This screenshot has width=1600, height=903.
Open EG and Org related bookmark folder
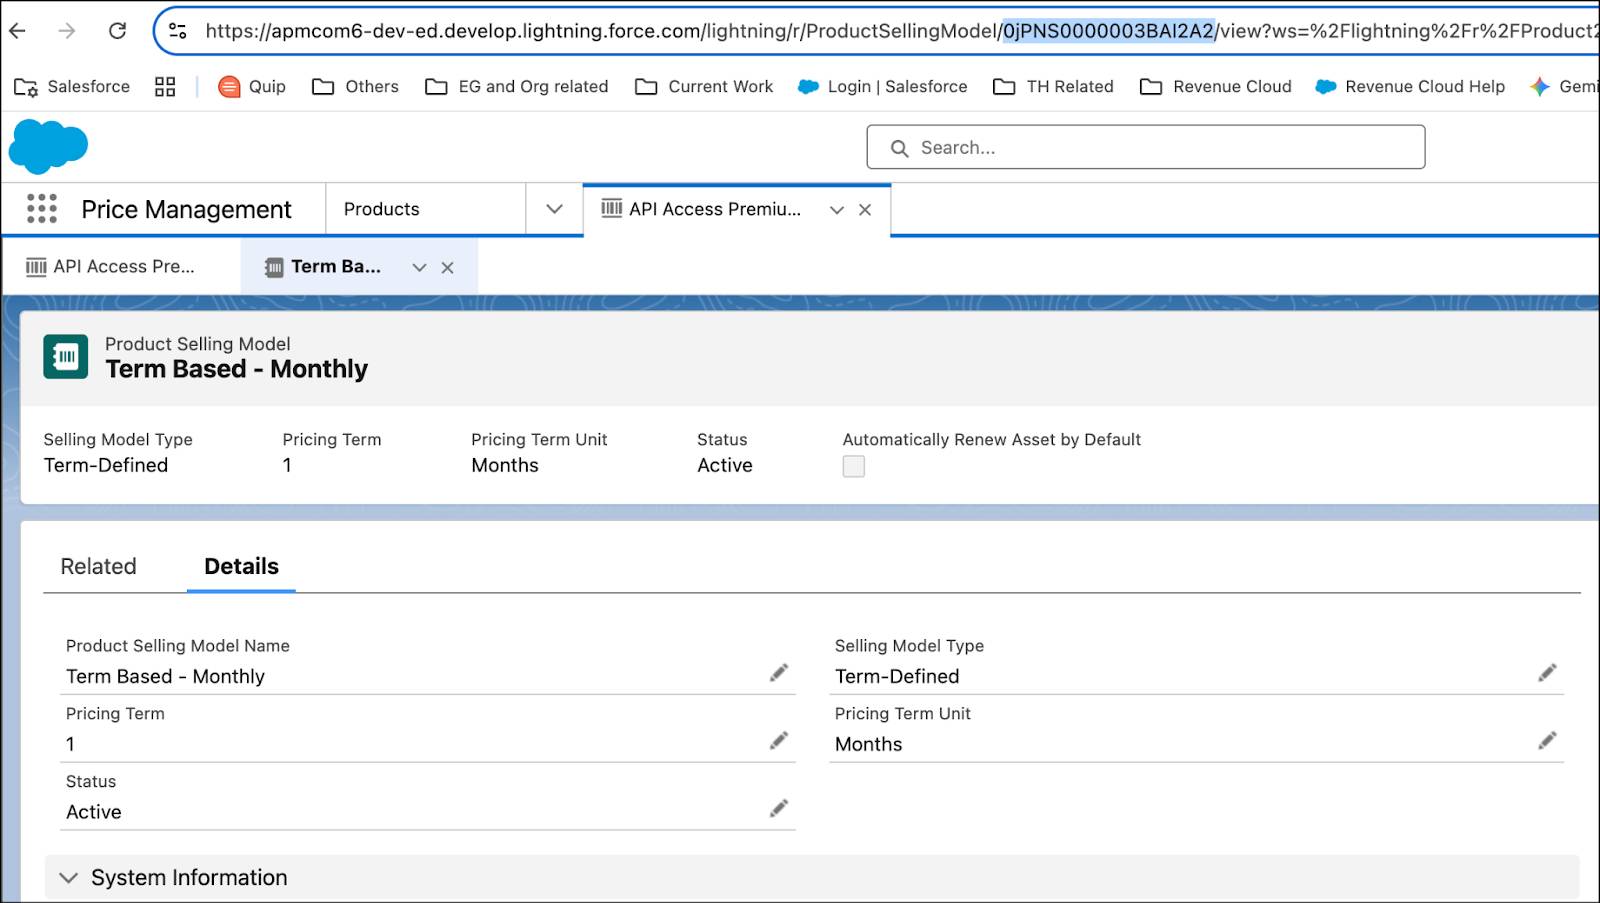pos(517,87)
